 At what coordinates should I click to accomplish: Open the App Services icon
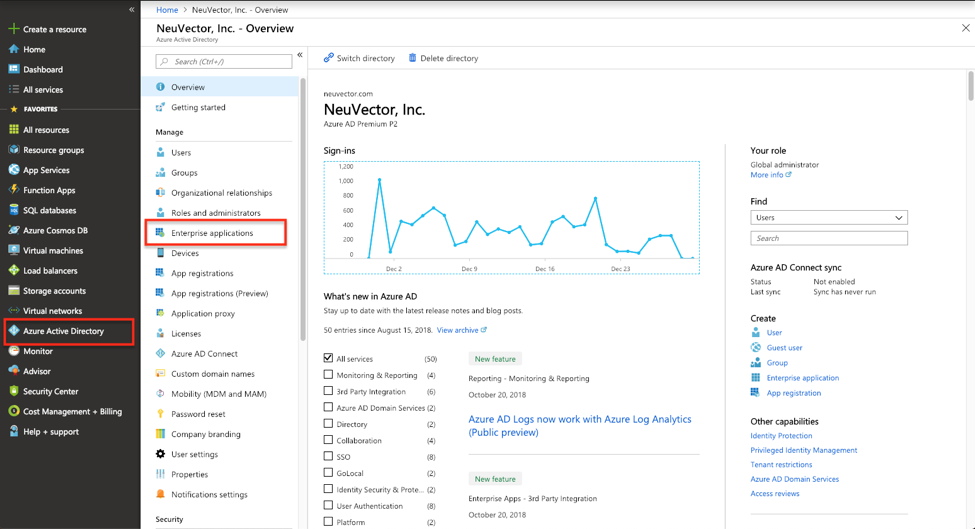14,170
